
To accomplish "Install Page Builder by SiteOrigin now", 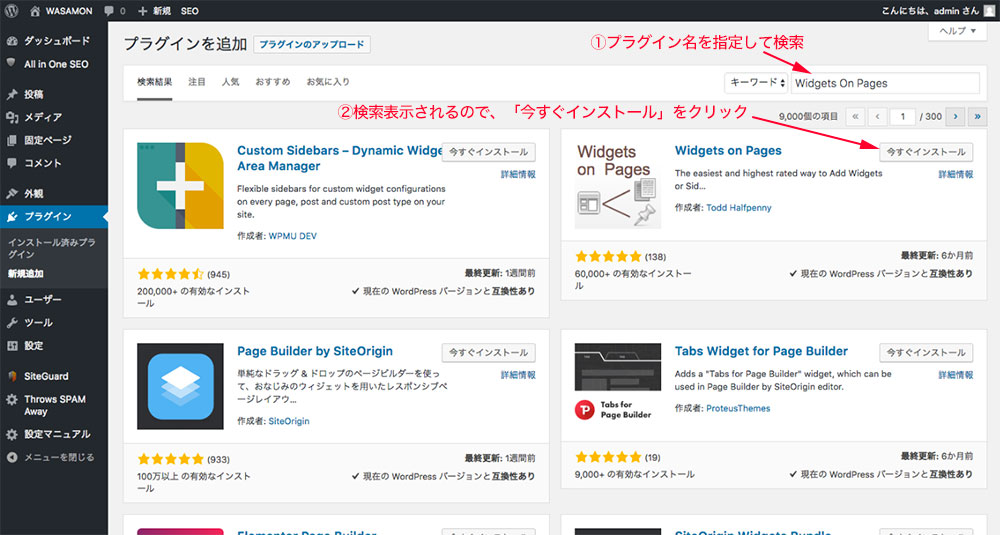I will point(489,353).
